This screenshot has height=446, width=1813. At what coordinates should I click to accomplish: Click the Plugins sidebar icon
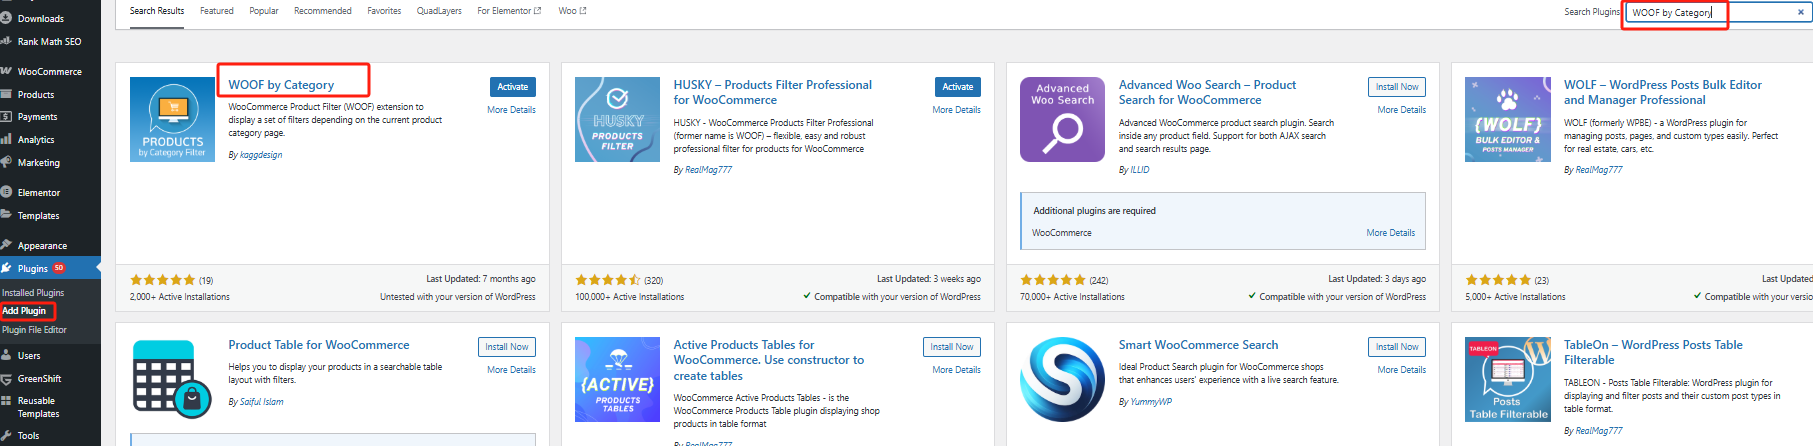click(x=6, y=268)
